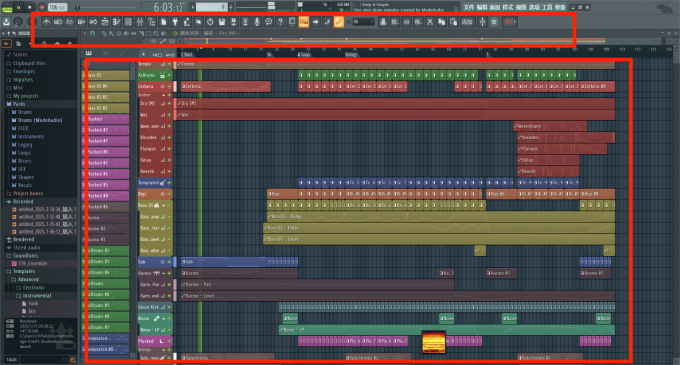Select the playlist zoom magnifier tool
Screen dimensions: 680x365
click(156, 33)
